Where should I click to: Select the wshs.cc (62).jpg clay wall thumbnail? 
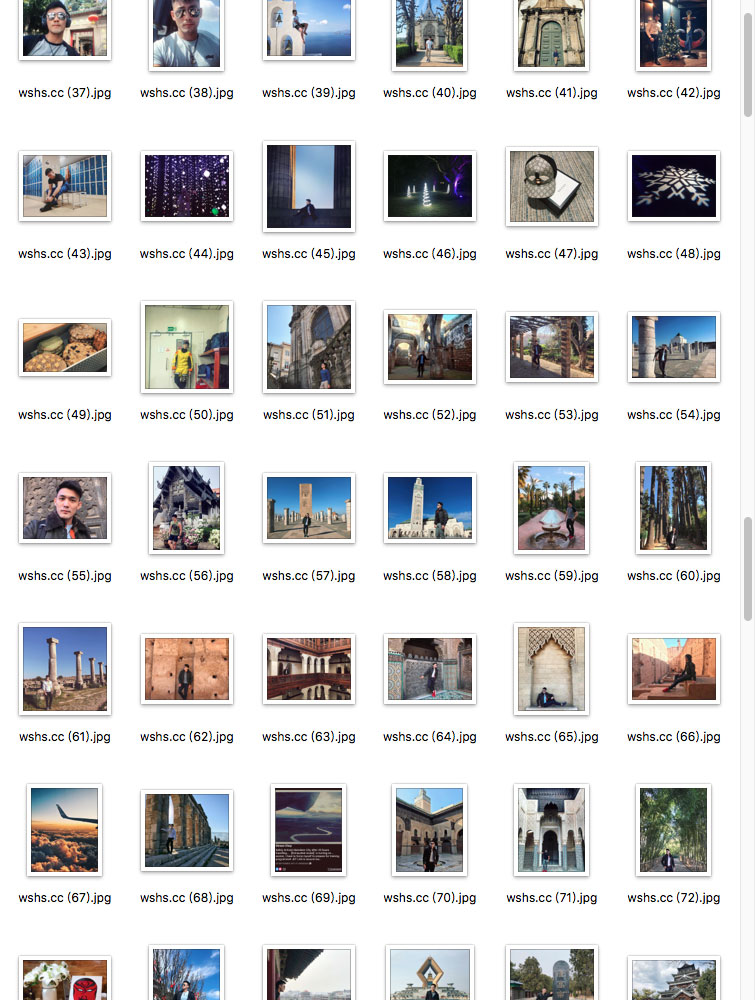click(187, 669)
